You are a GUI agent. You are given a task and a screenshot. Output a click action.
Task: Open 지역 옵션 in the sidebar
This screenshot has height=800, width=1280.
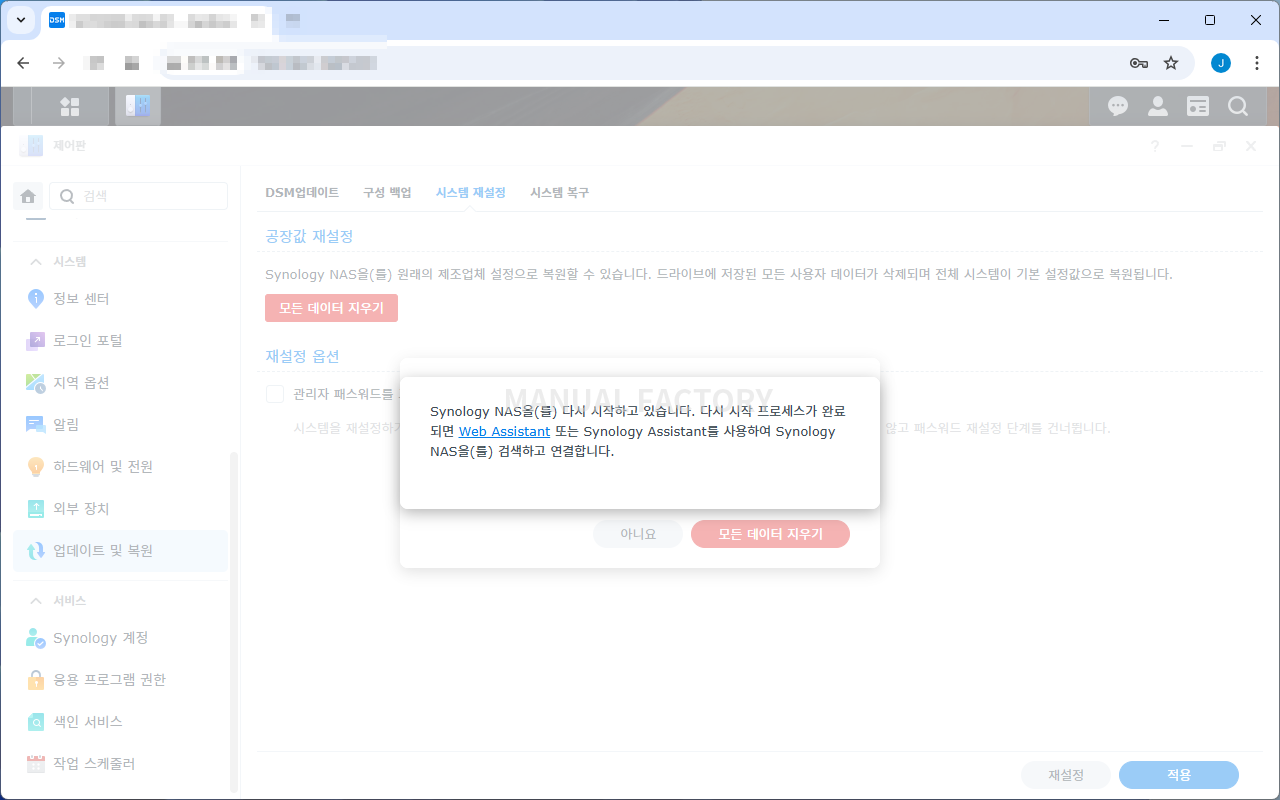click(120, 382)
